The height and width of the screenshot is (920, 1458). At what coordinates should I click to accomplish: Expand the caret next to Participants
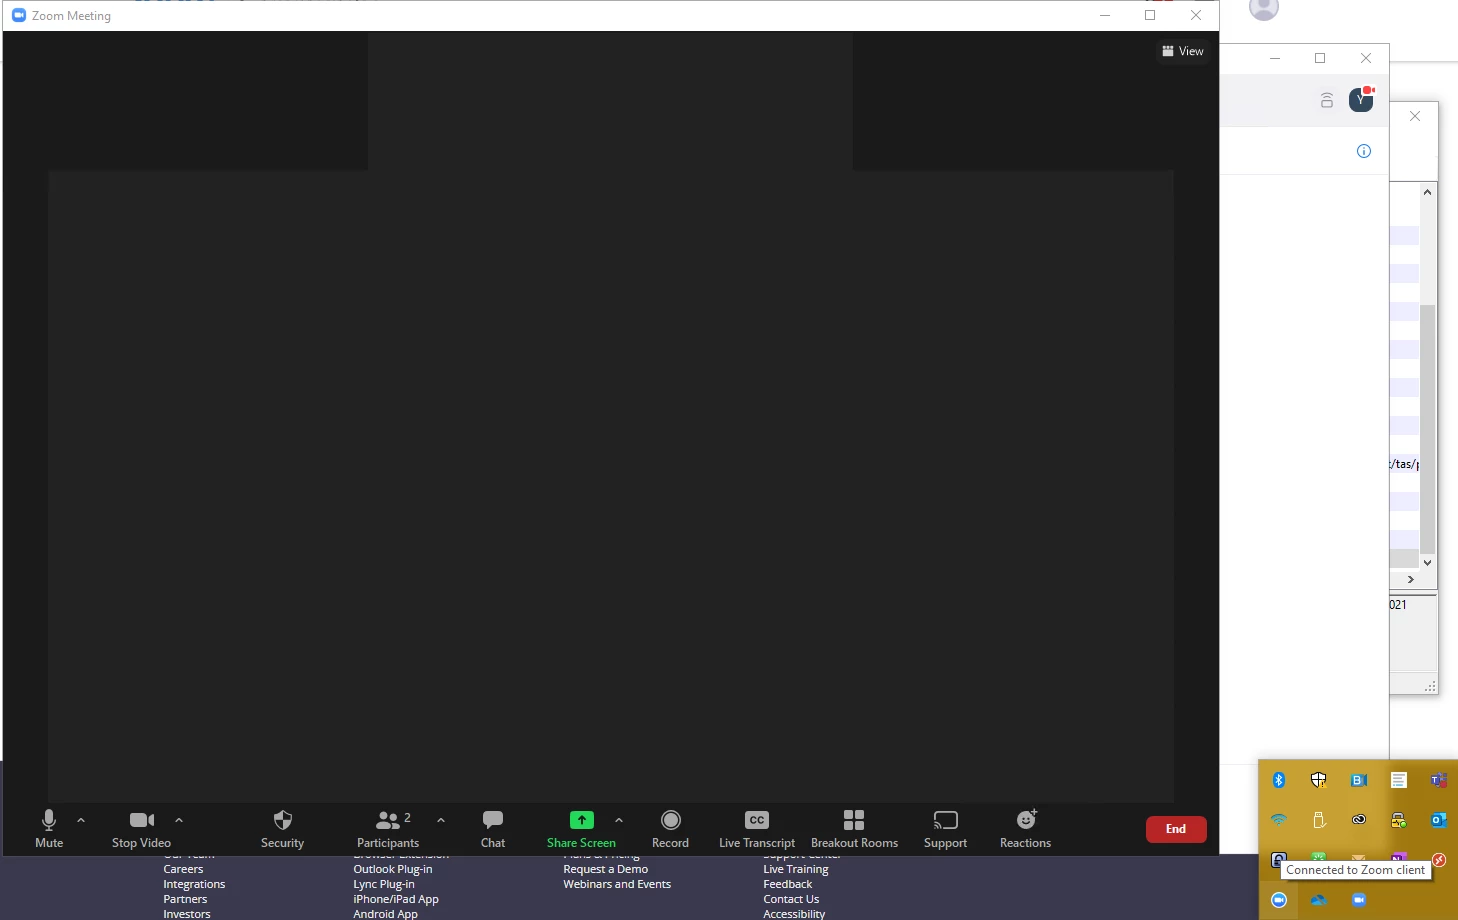click(441, 820)
